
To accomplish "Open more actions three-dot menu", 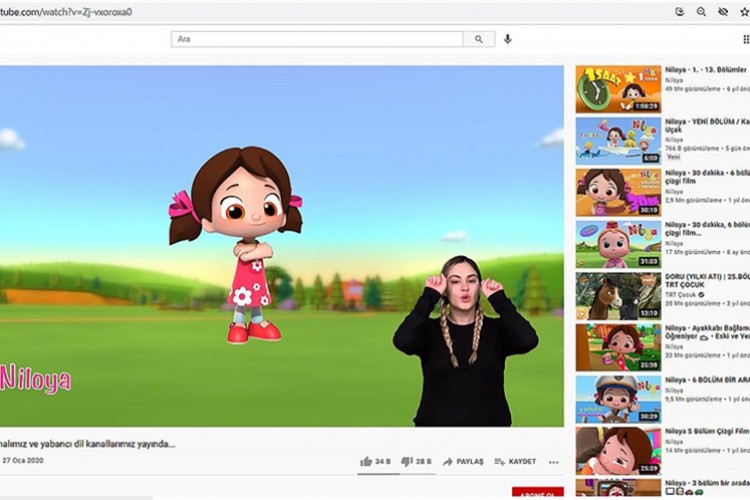I will 553,462.
